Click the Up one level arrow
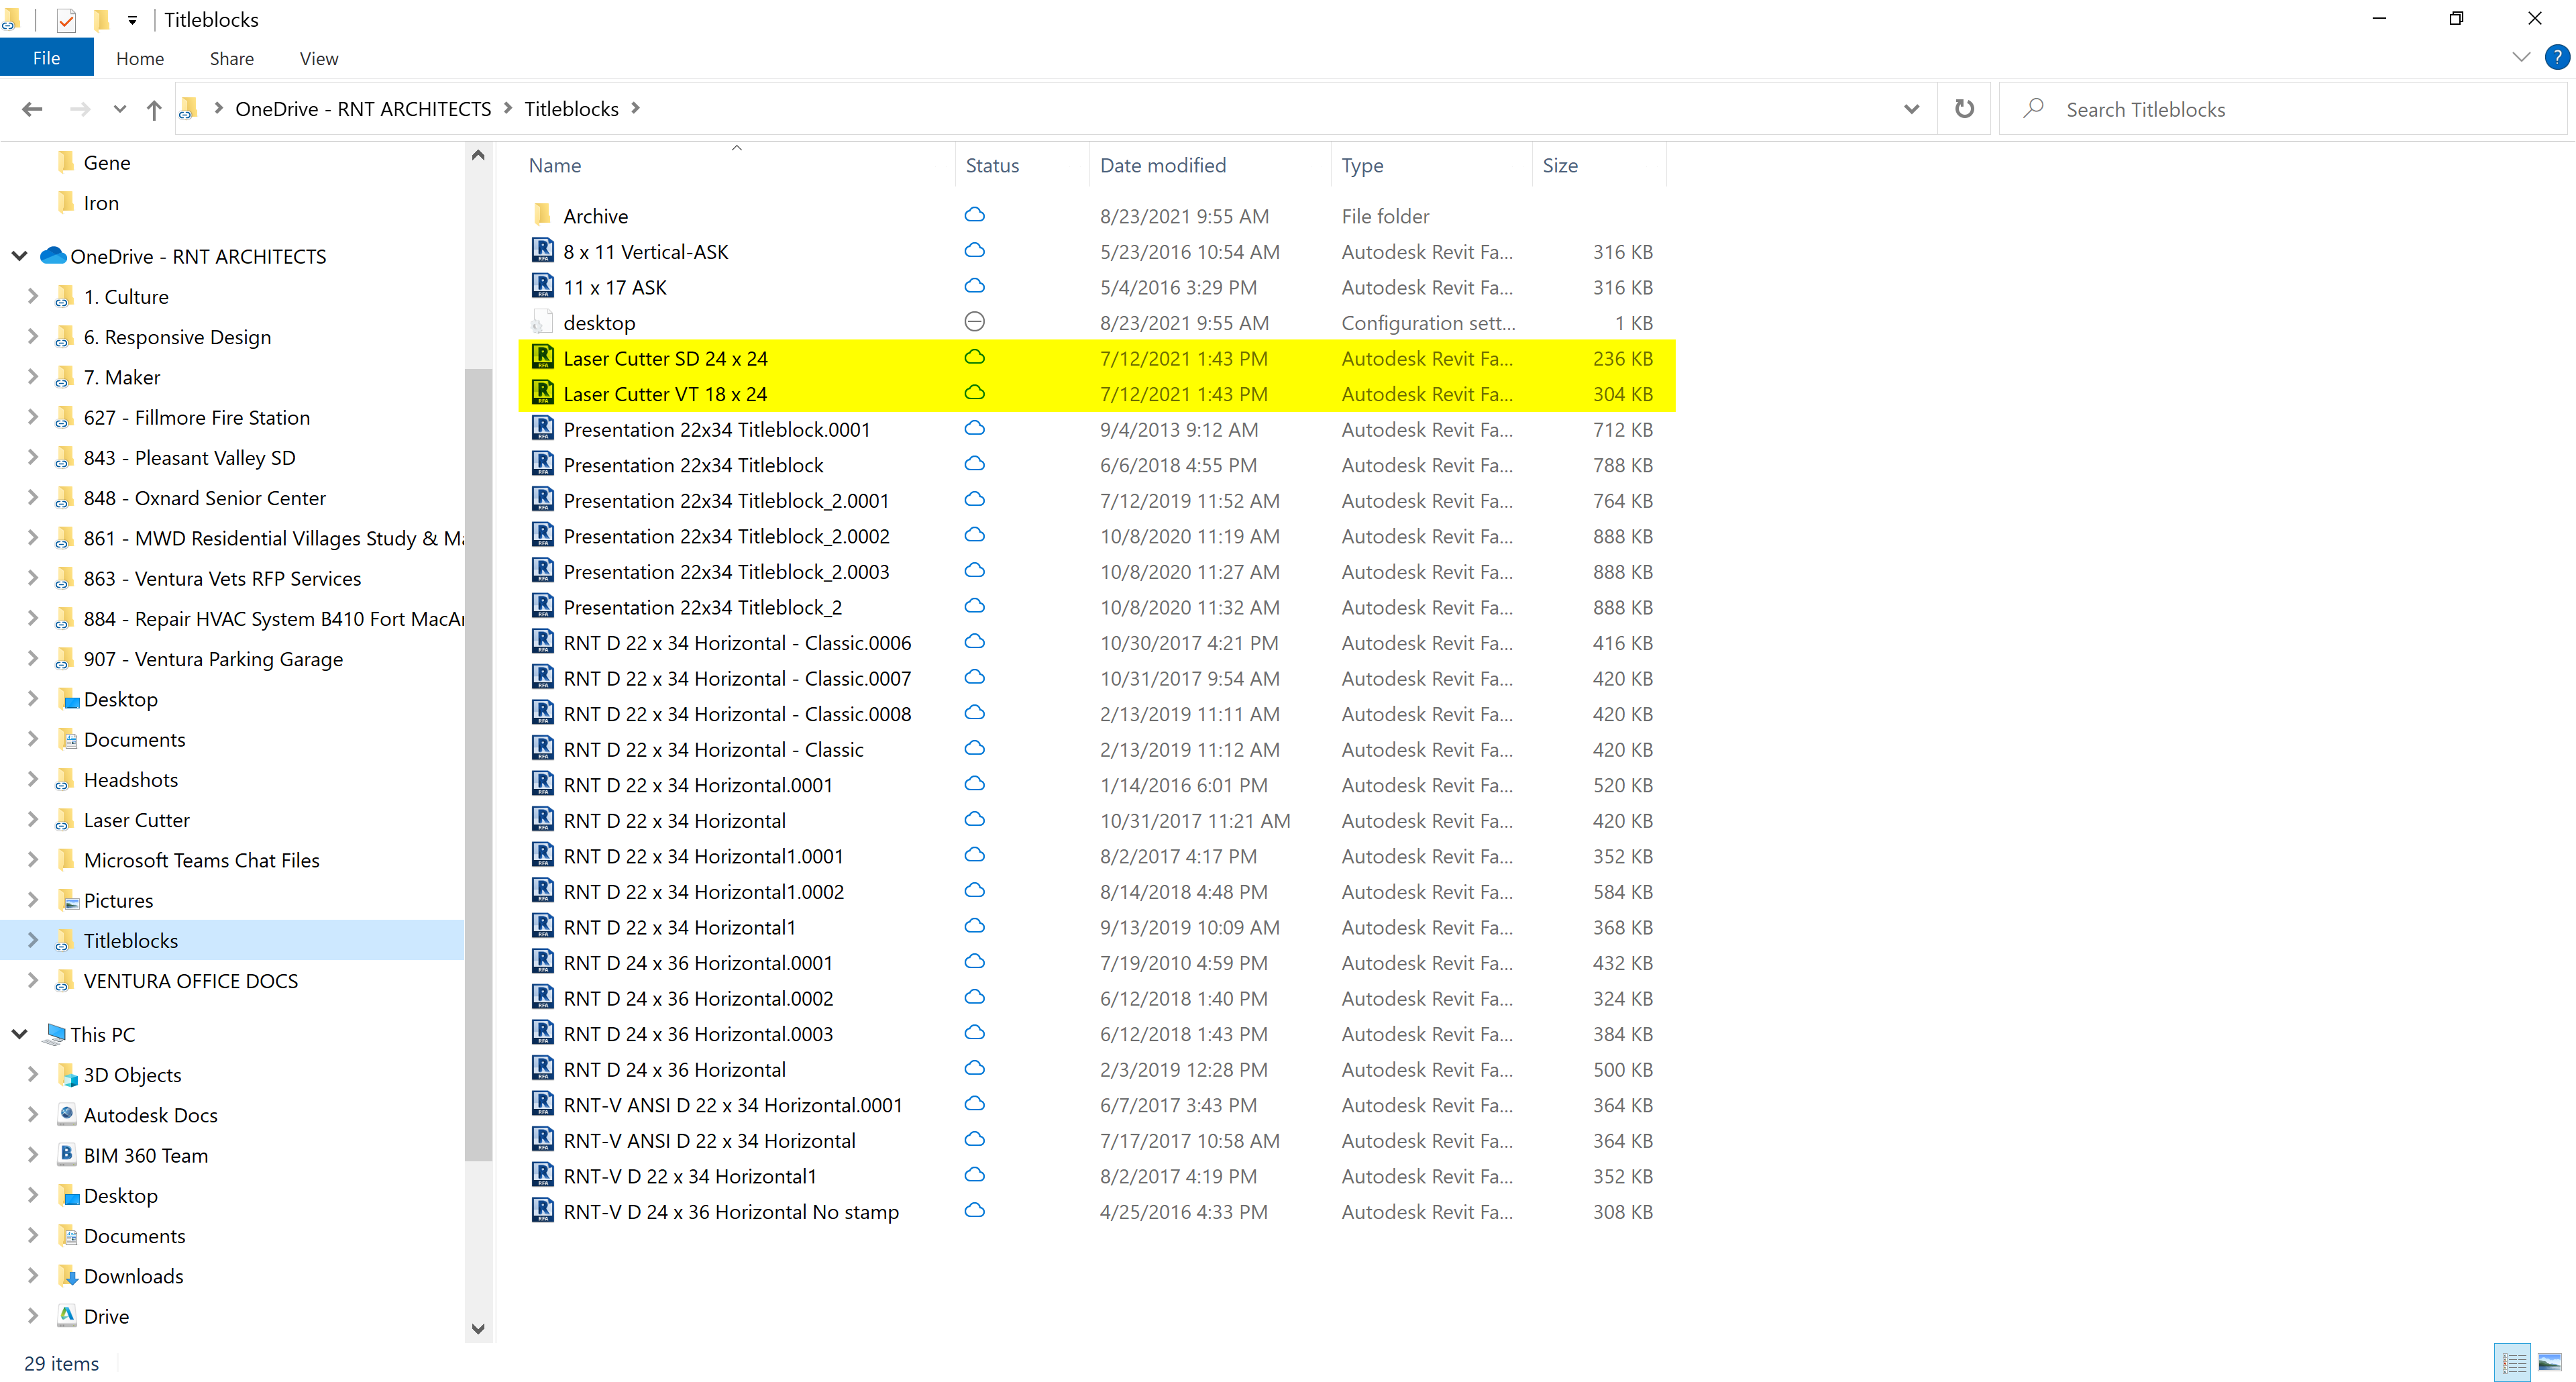The width and height of the screenshot is (2576, 1382). coord(154,109)
